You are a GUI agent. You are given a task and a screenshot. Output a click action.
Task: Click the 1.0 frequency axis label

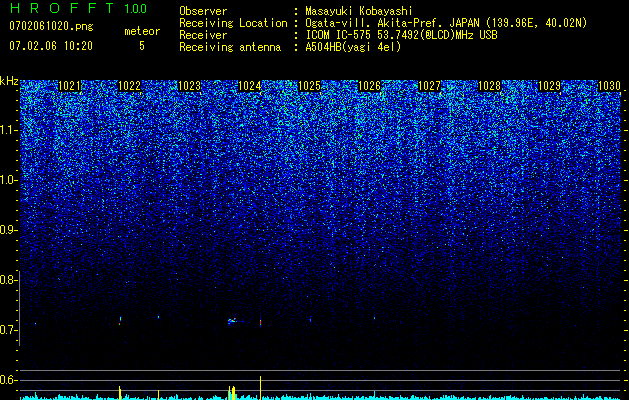click(x=8, y=180)
